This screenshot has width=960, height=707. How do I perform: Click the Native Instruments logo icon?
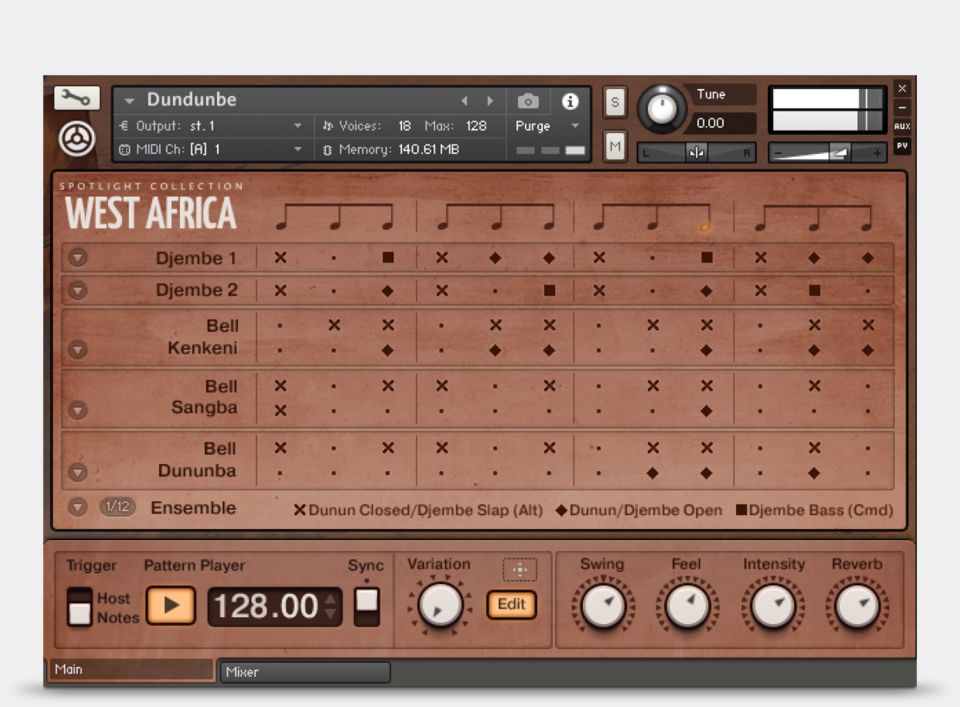tap(77, 139)
